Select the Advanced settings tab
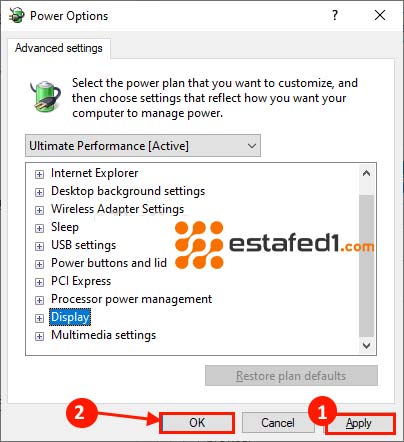404x442 pixels. [59, 48]
